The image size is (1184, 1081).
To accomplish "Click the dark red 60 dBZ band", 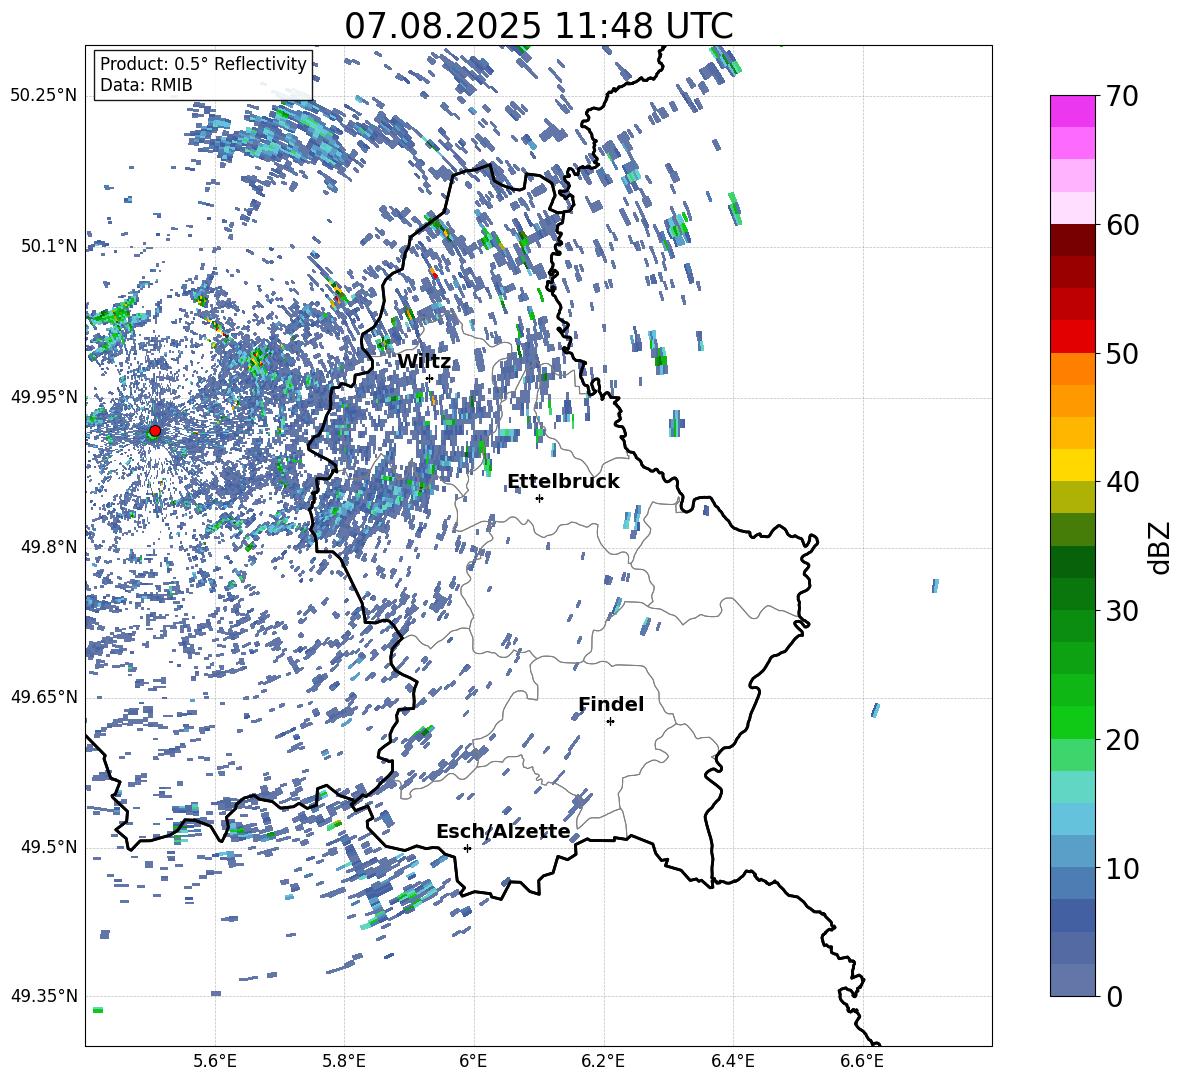I will point(1072,240).
